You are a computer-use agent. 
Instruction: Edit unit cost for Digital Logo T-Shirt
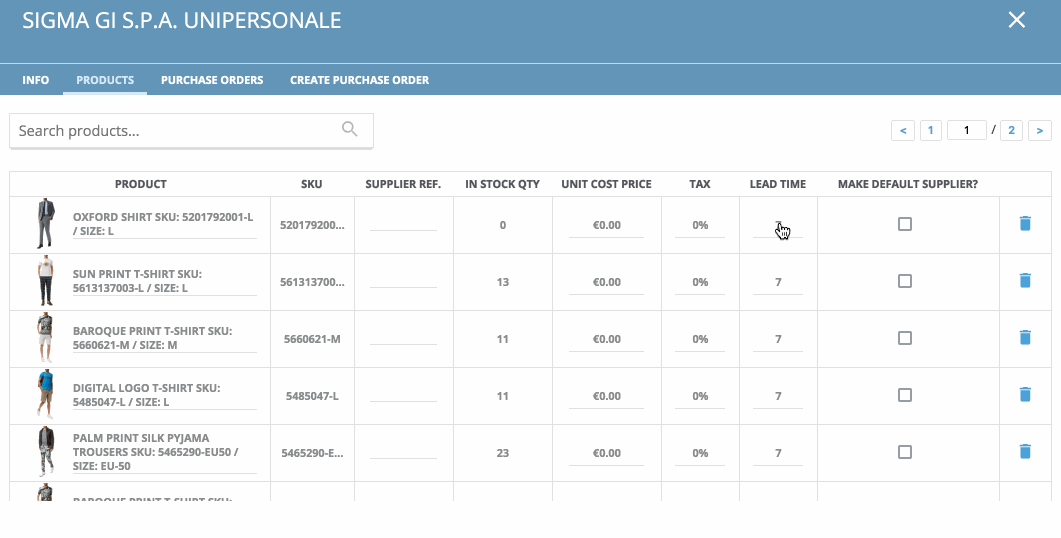tap(606, 396)
